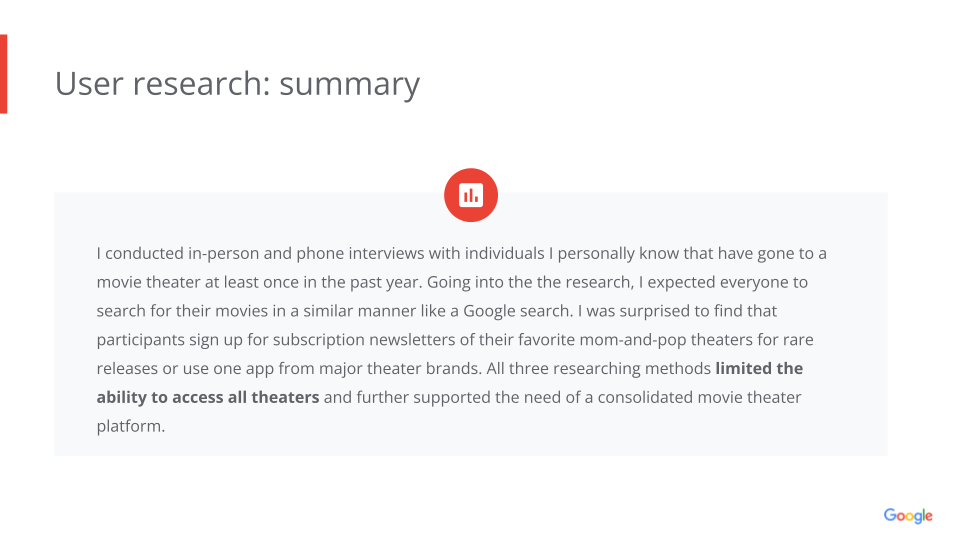960x540 pixels.
Task: Click bold phrase 'ability to access all theaters'
Action: (208, 397)
